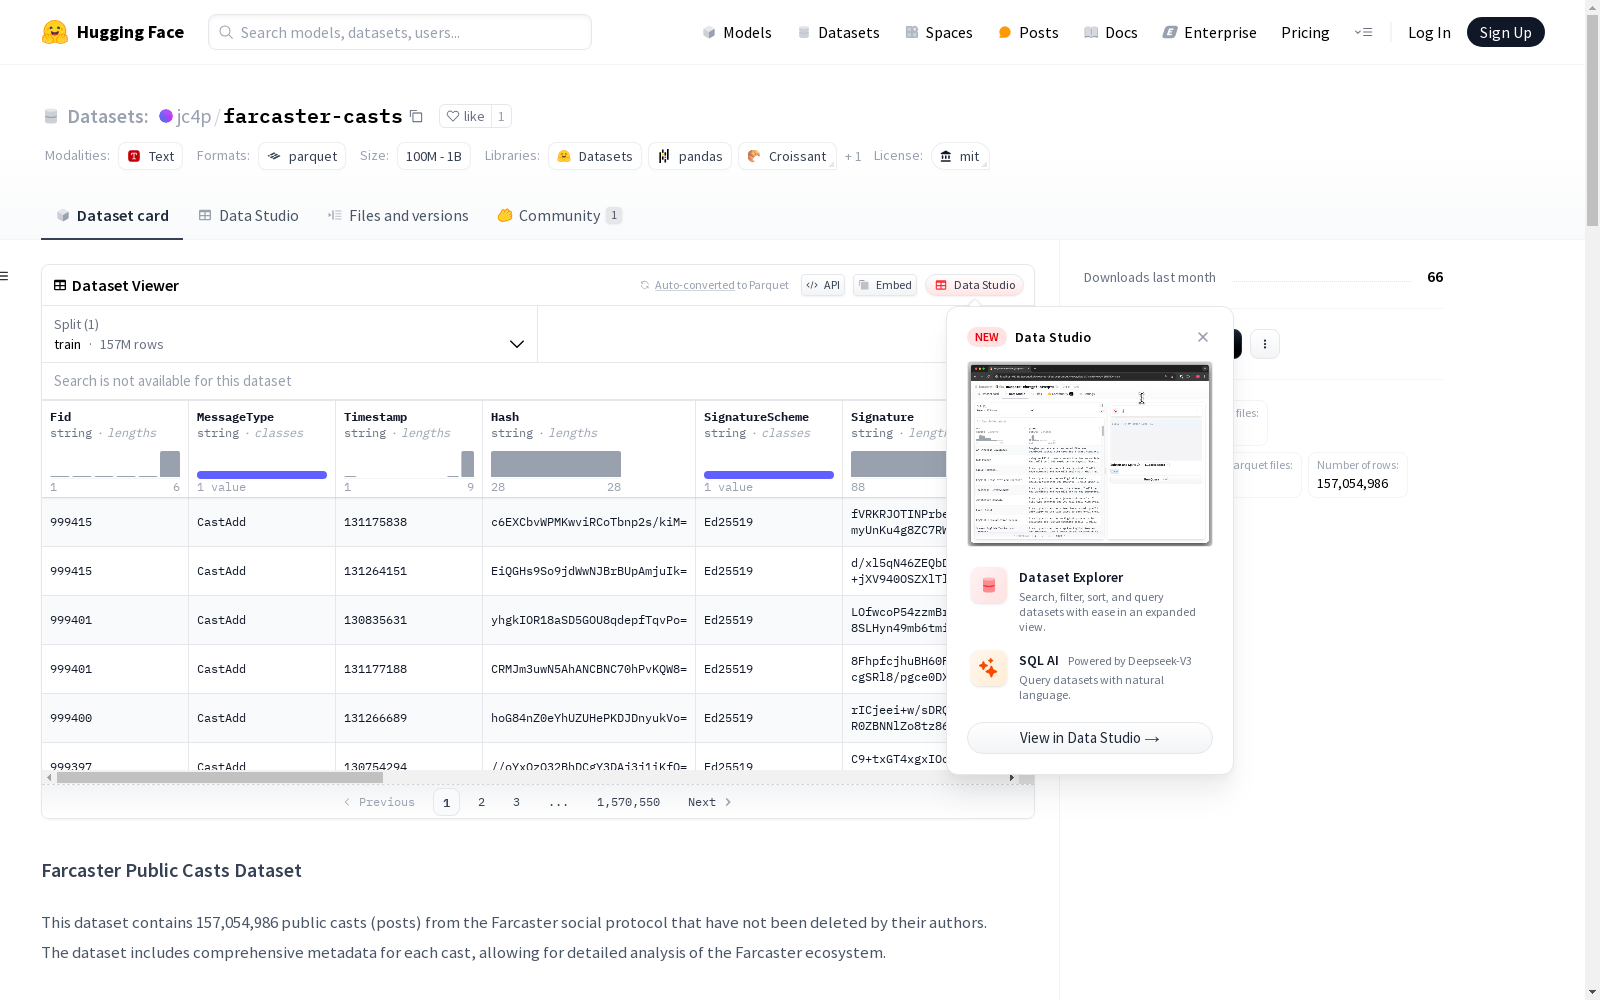Click View in Data Studio button
Screen dimensions: 1600x1000
[x=1090, y=738]
